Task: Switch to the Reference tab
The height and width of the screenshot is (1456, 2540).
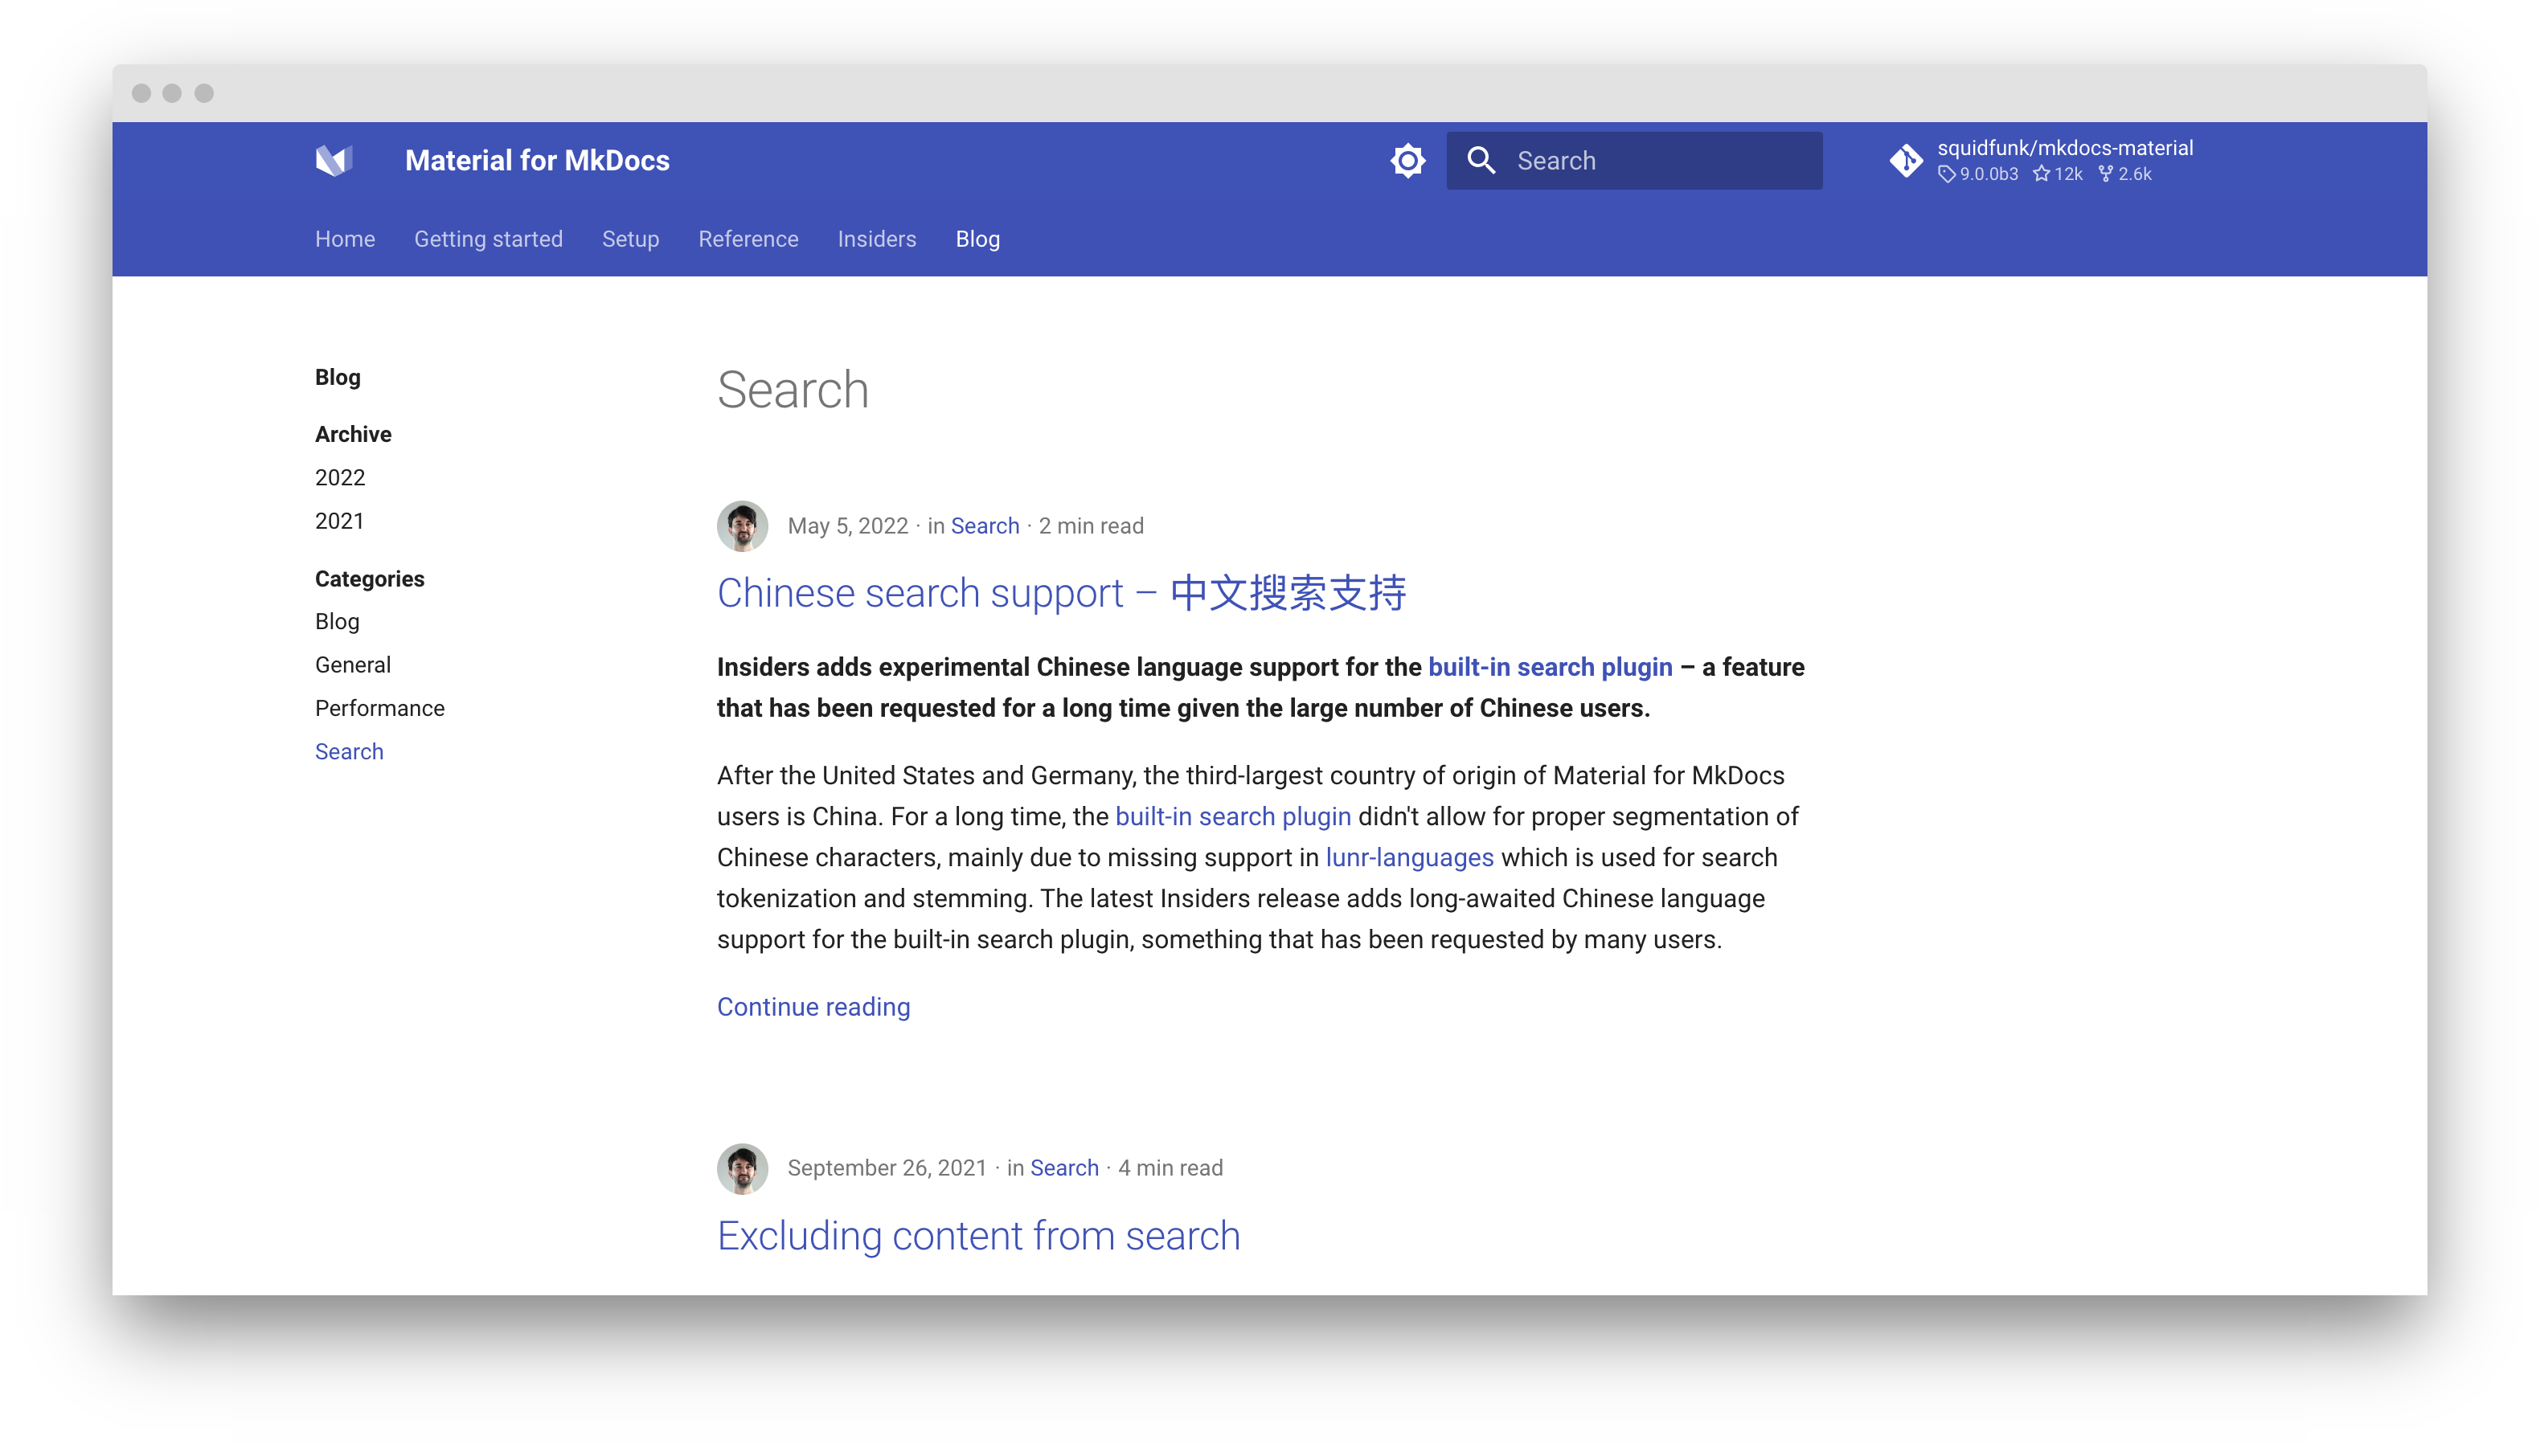Action: tap(748, 239)
